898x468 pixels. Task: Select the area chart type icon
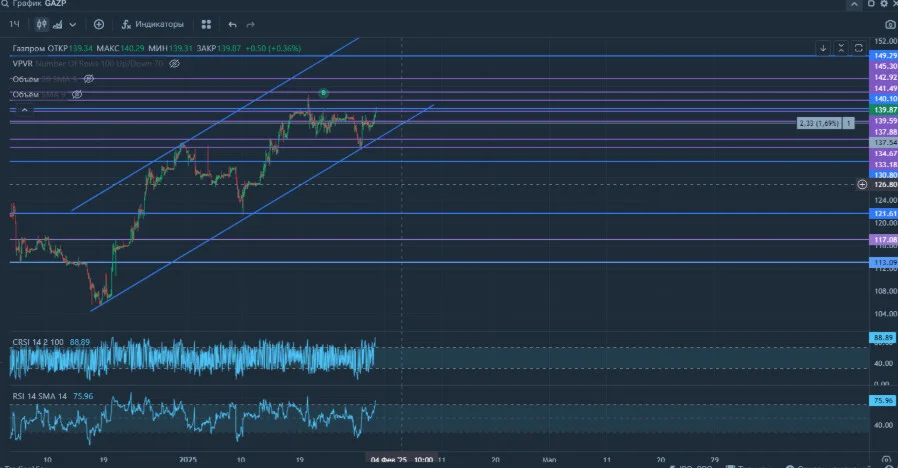pos(58,24)
